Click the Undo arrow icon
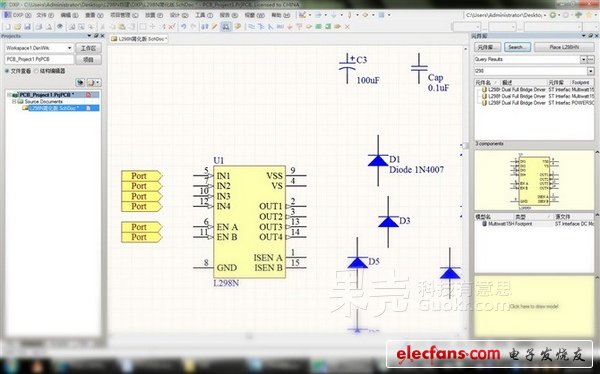Screen dimensions: 600x374 click(x=183, y=27)
